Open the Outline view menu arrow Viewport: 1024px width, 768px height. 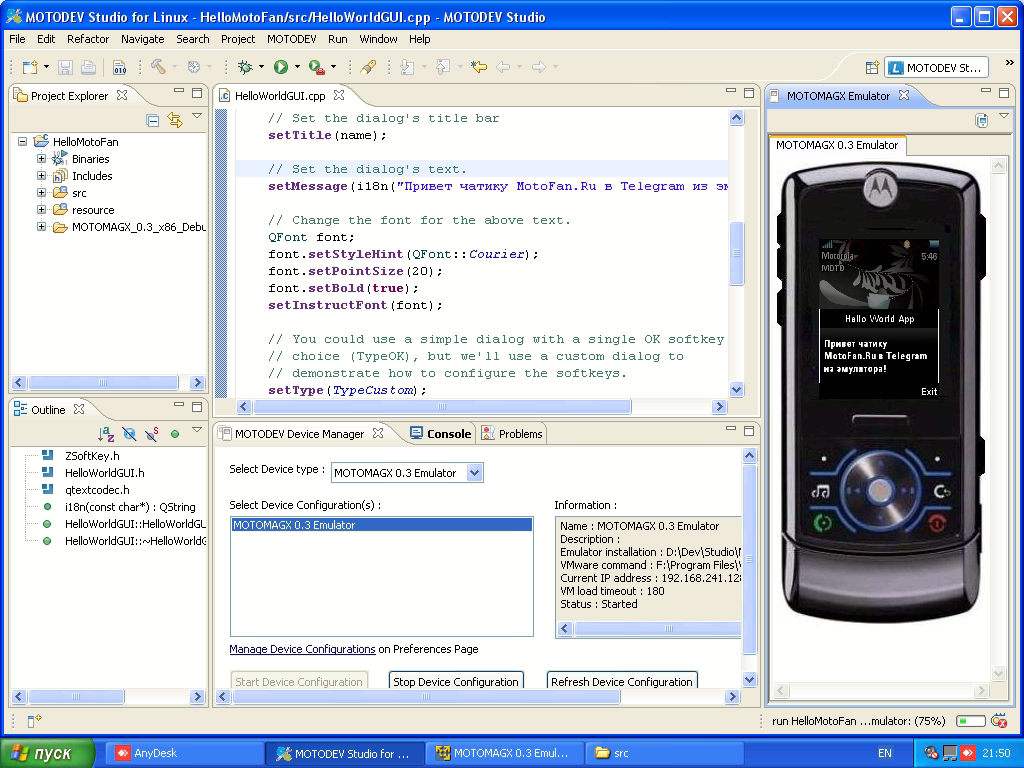point(197,430)
